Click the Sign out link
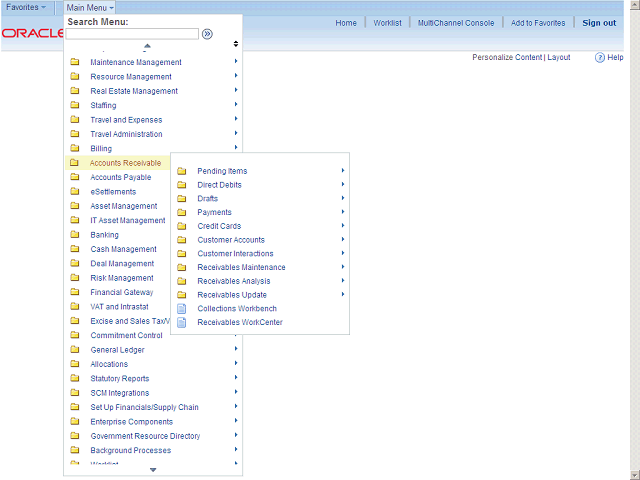The image size is (640, 480). click(x=599, y=23)
